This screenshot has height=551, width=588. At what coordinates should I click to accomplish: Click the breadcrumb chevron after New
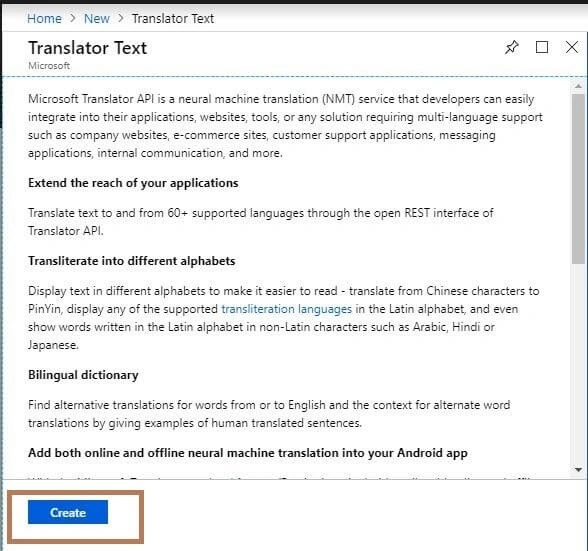click(121, 18)
